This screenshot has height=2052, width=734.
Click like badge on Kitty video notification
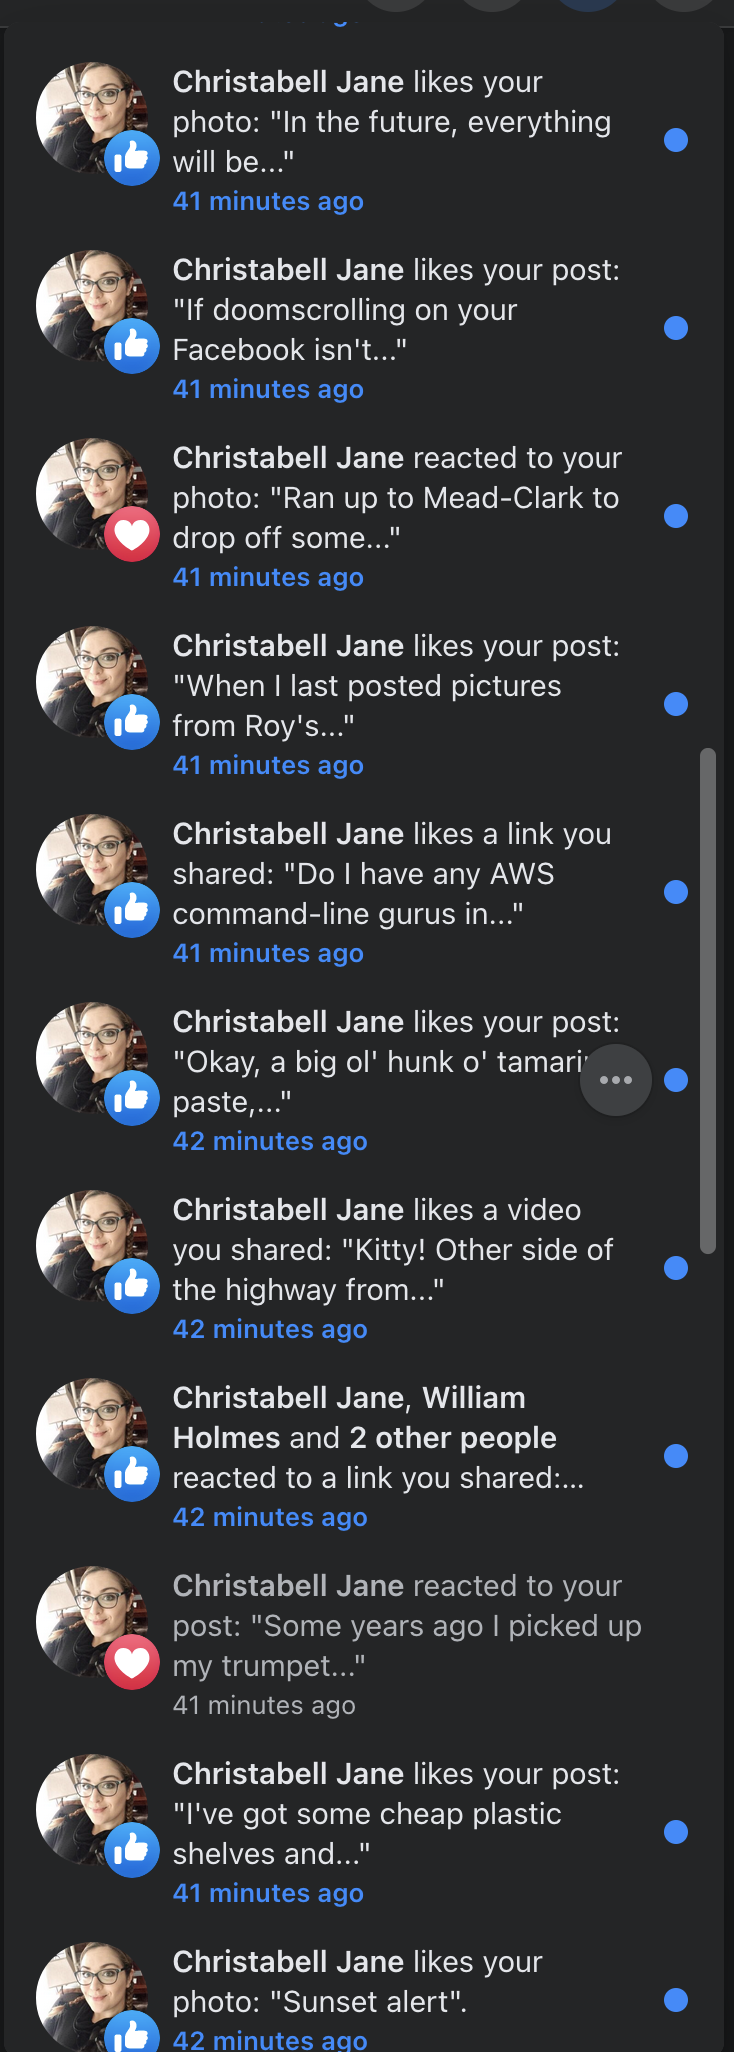point(132,1286)
